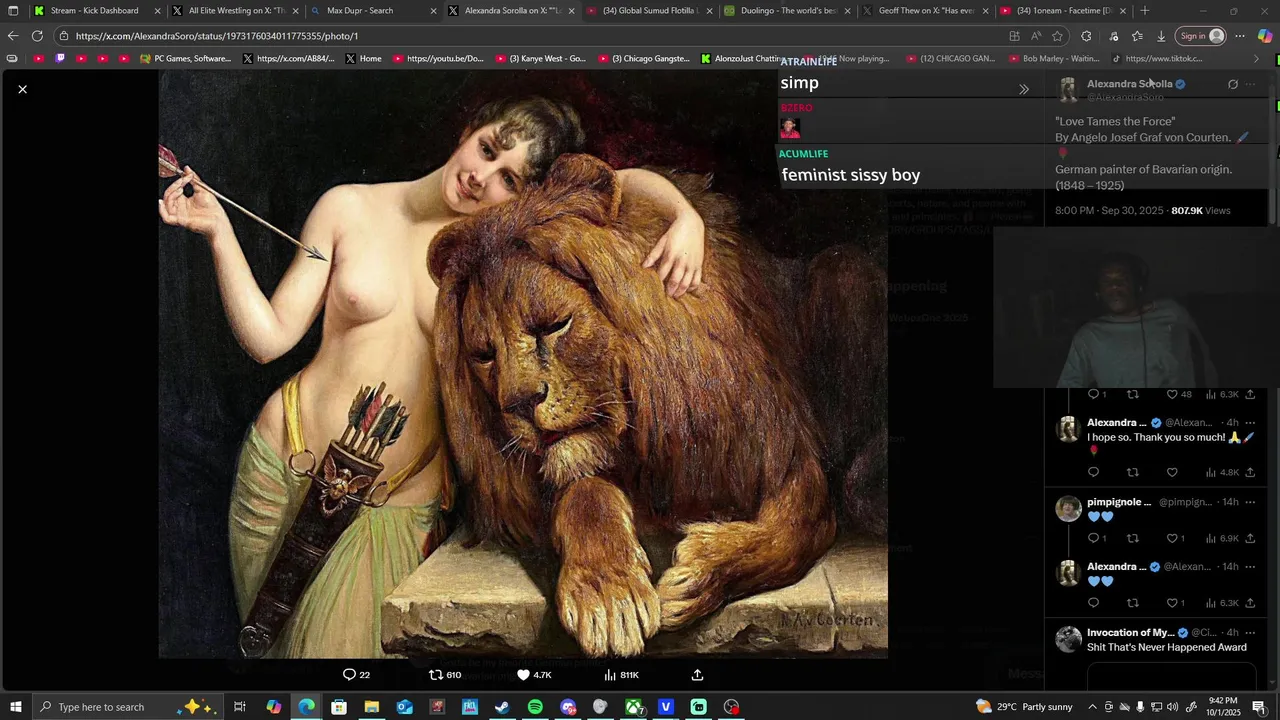
Task: Open more menu on Invocation of My... reply
Action: (1250, 633)
